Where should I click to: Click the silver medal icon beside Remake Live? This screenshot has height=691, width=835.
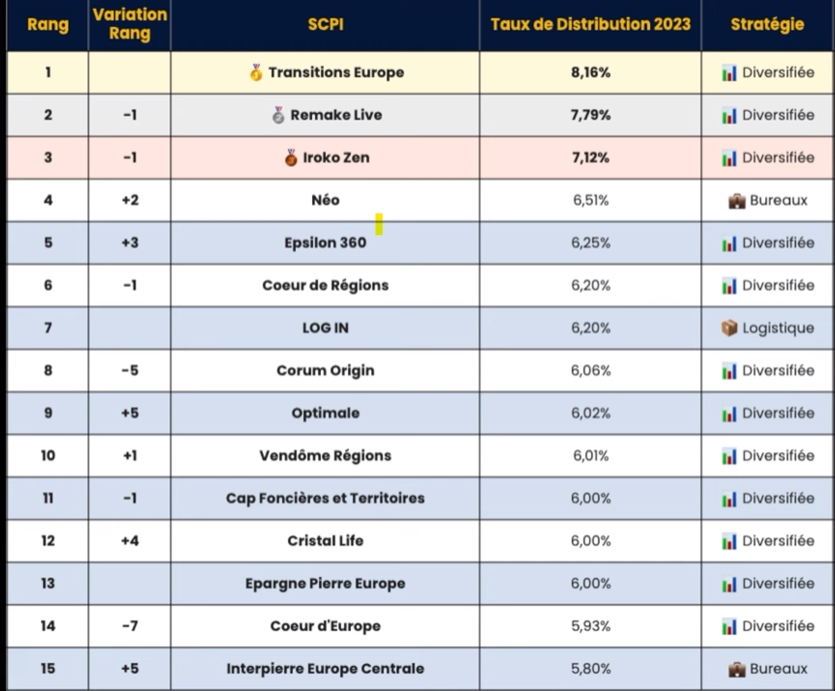coord(278,115)
